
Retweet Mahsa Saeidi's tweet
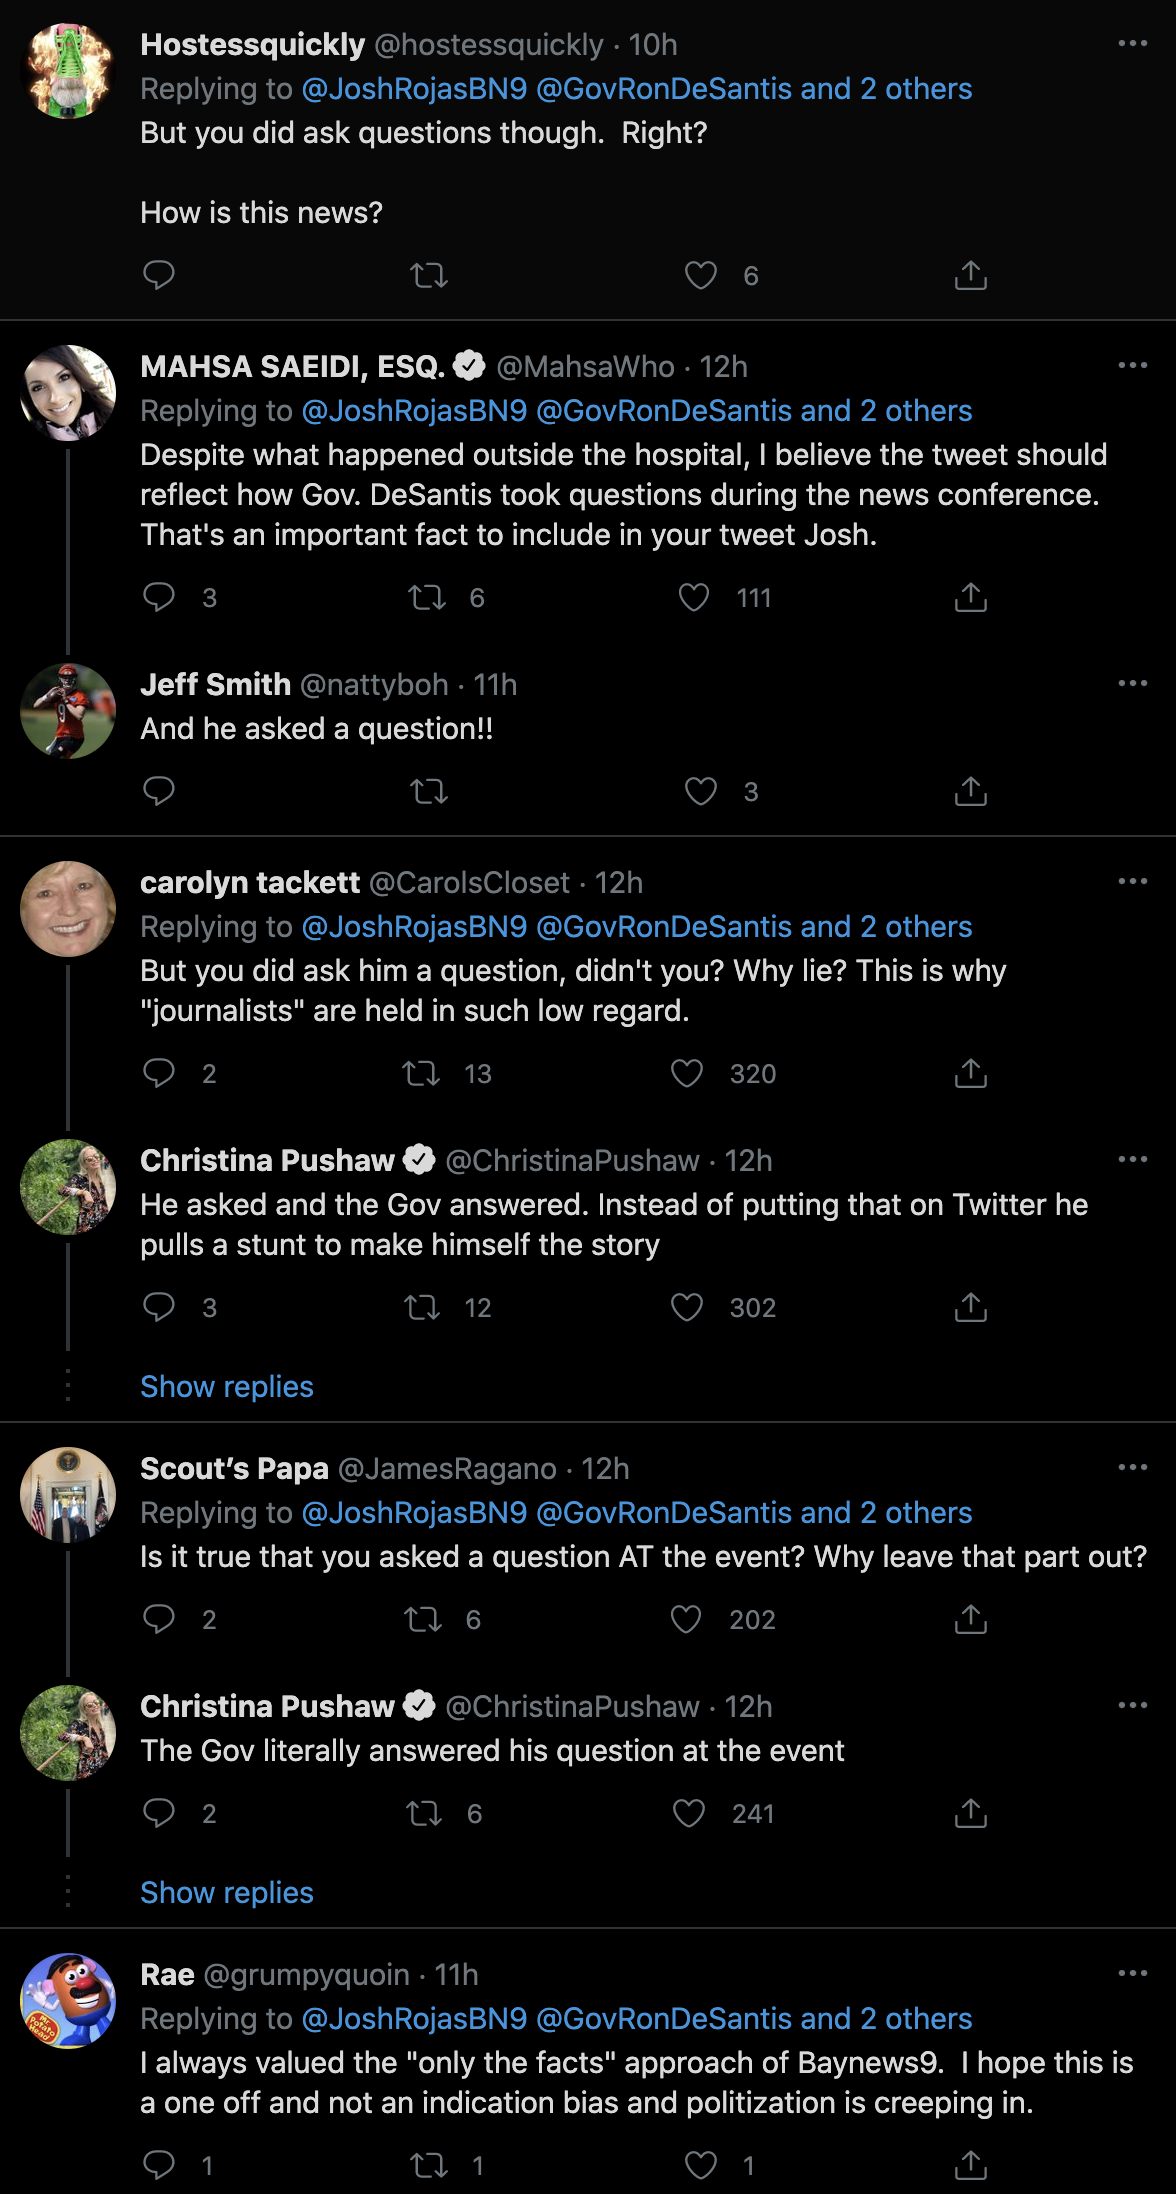pyautogui.click(x=427, y=598)
